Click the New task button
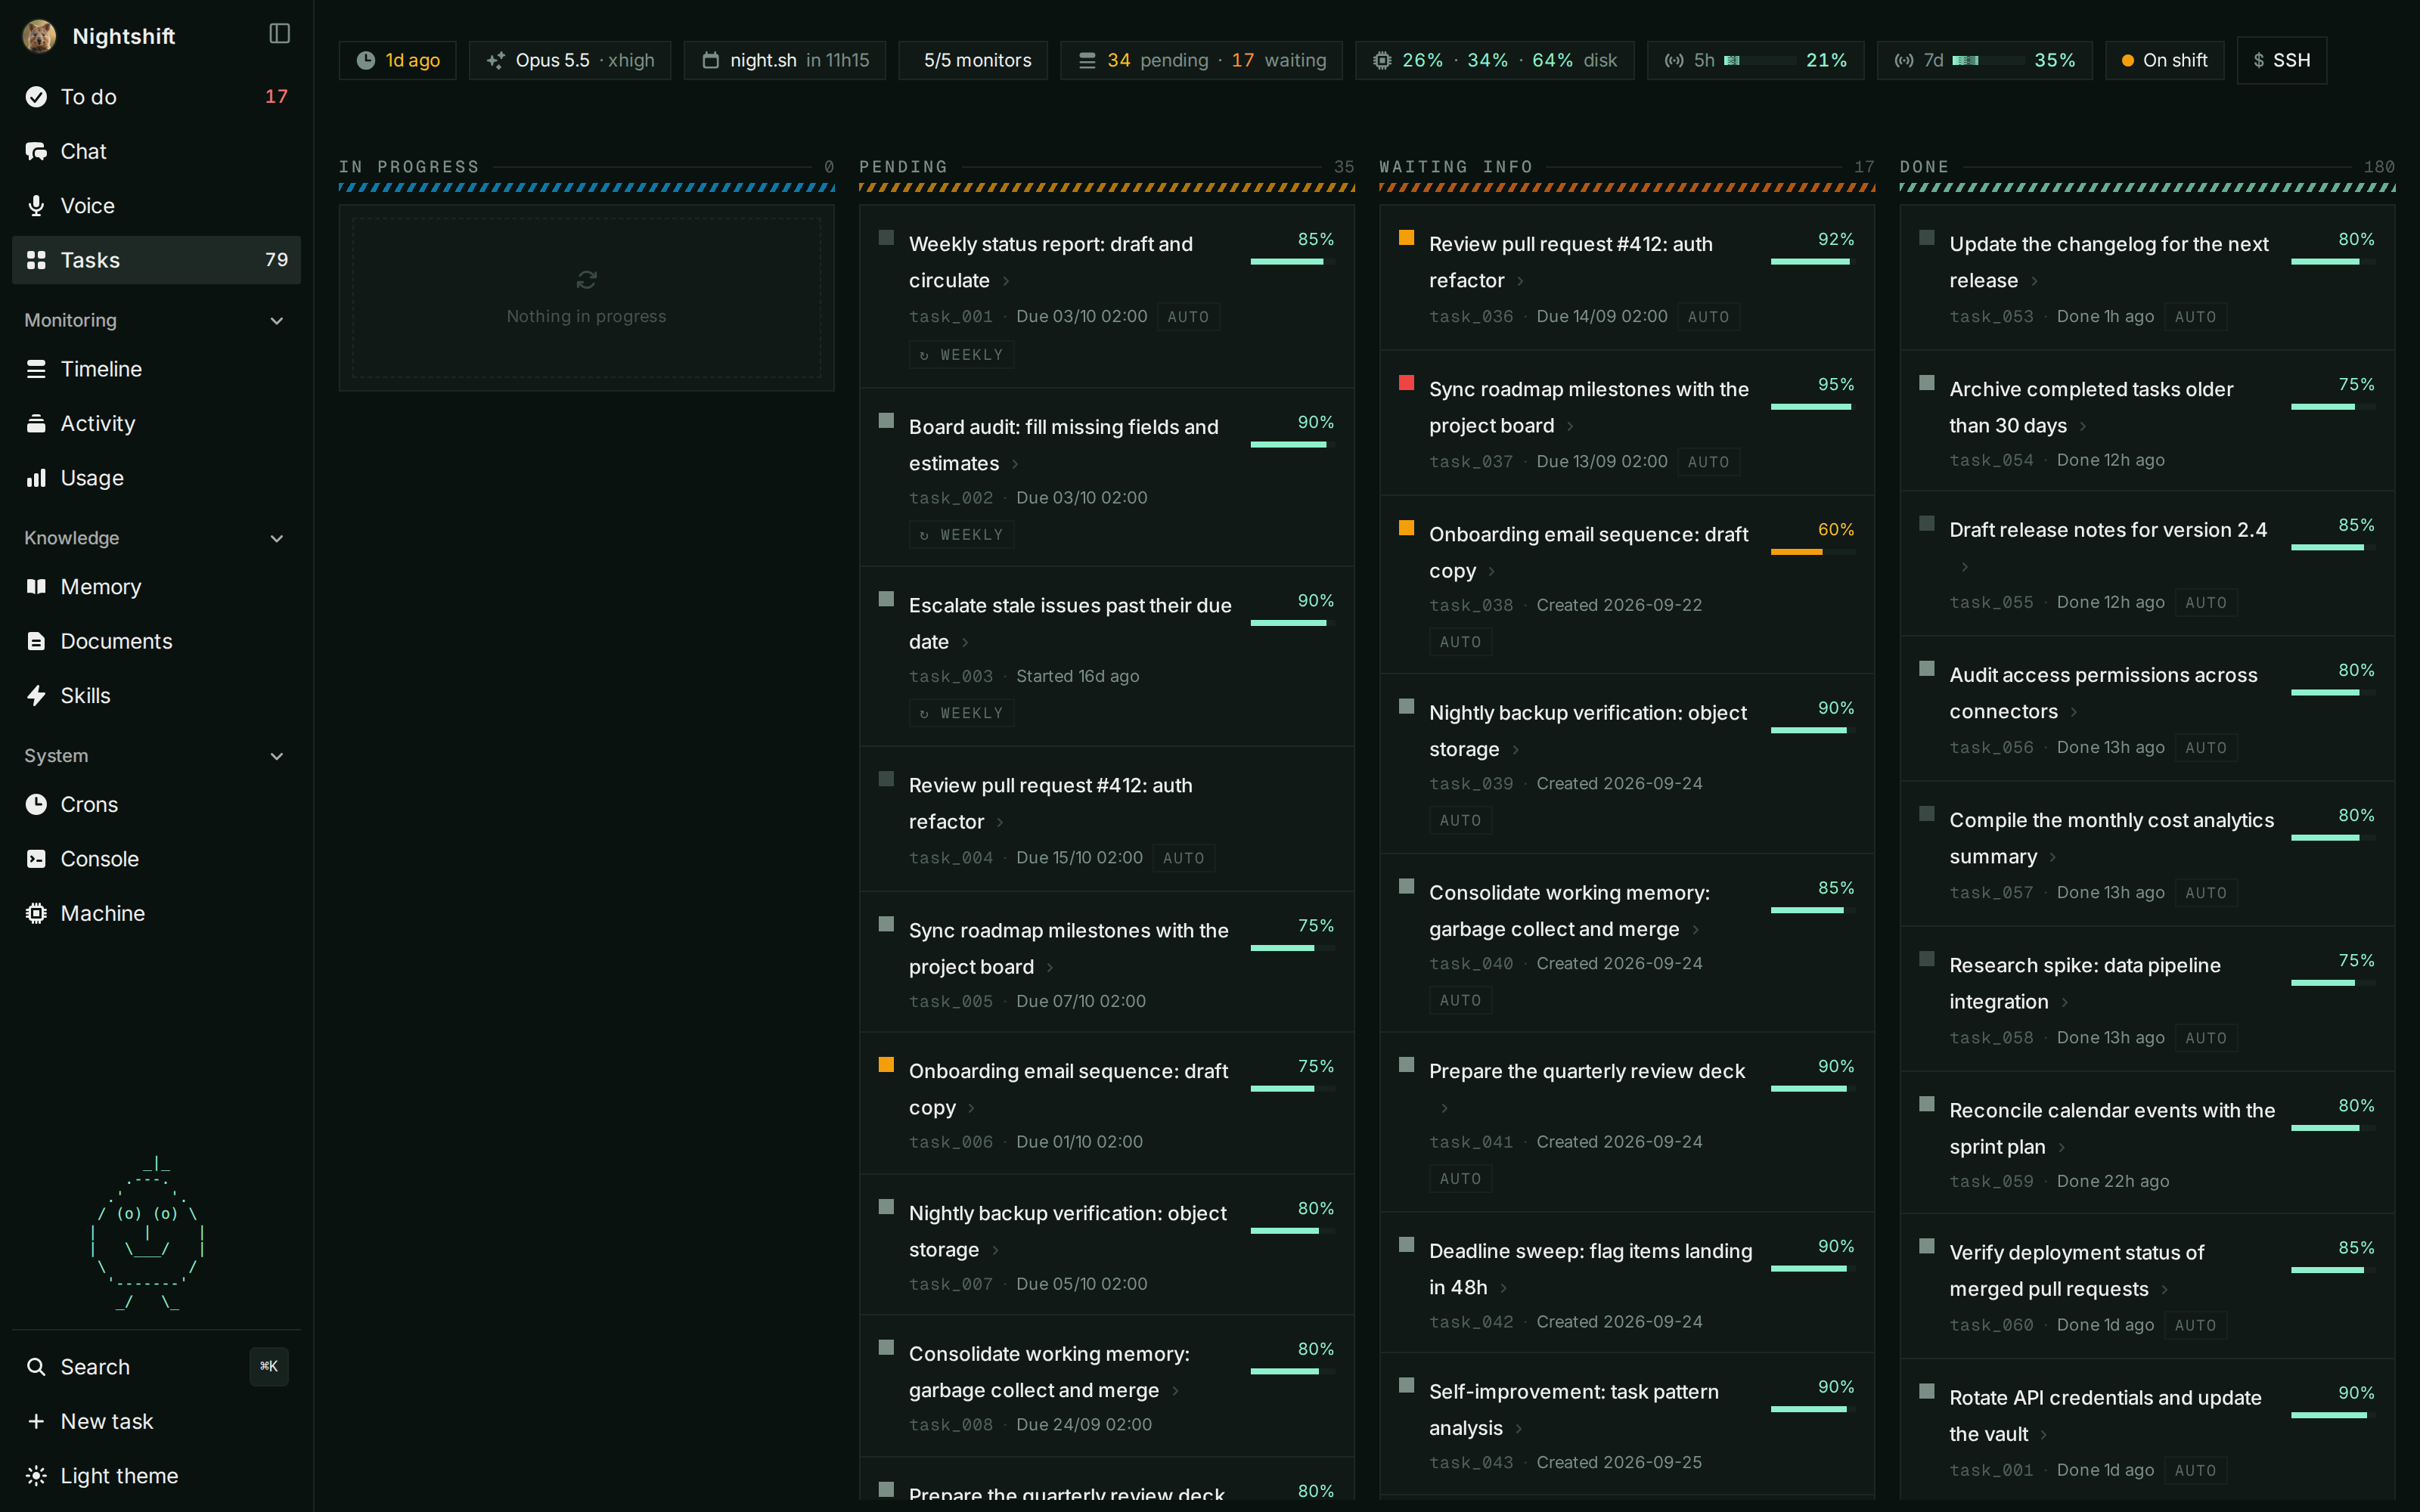Screen dimensions: 2420x1512 pyautogui.click(x=156, y=1422)
